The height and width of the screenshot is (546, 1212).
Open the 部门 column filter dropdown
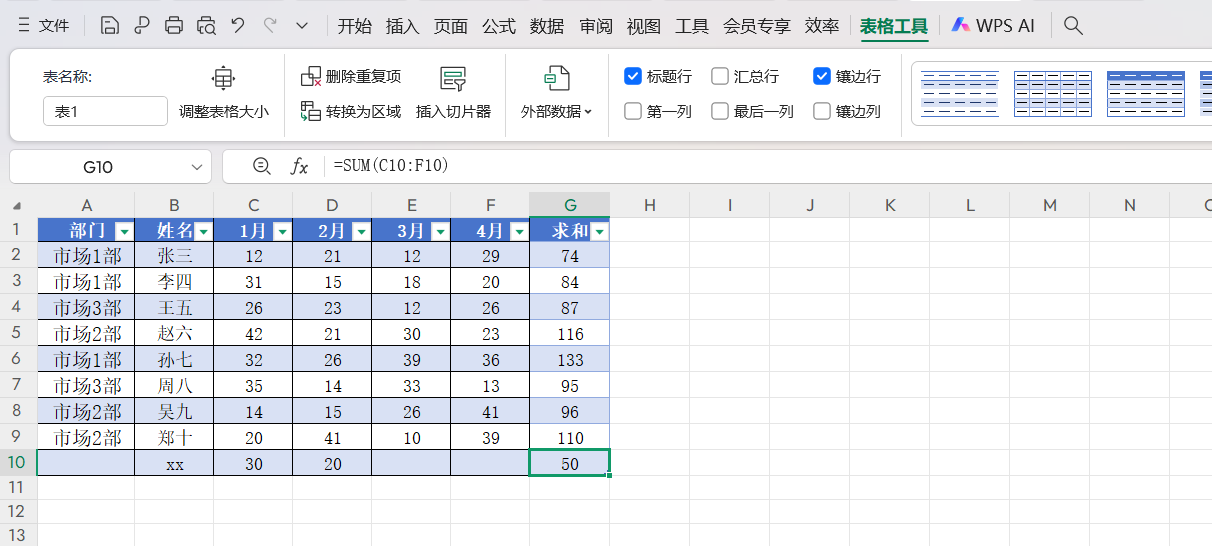pos(124,232)
